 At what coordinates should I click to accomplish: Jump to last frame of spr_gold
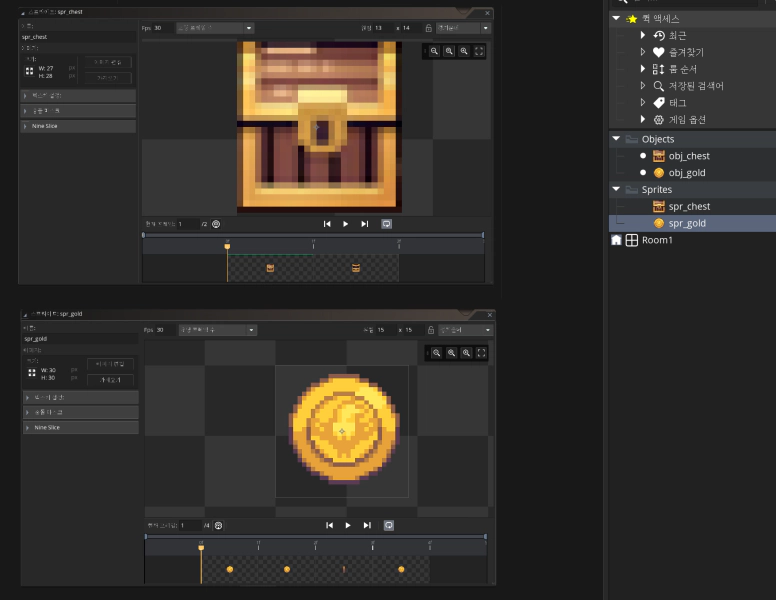[x=367, y=525]
